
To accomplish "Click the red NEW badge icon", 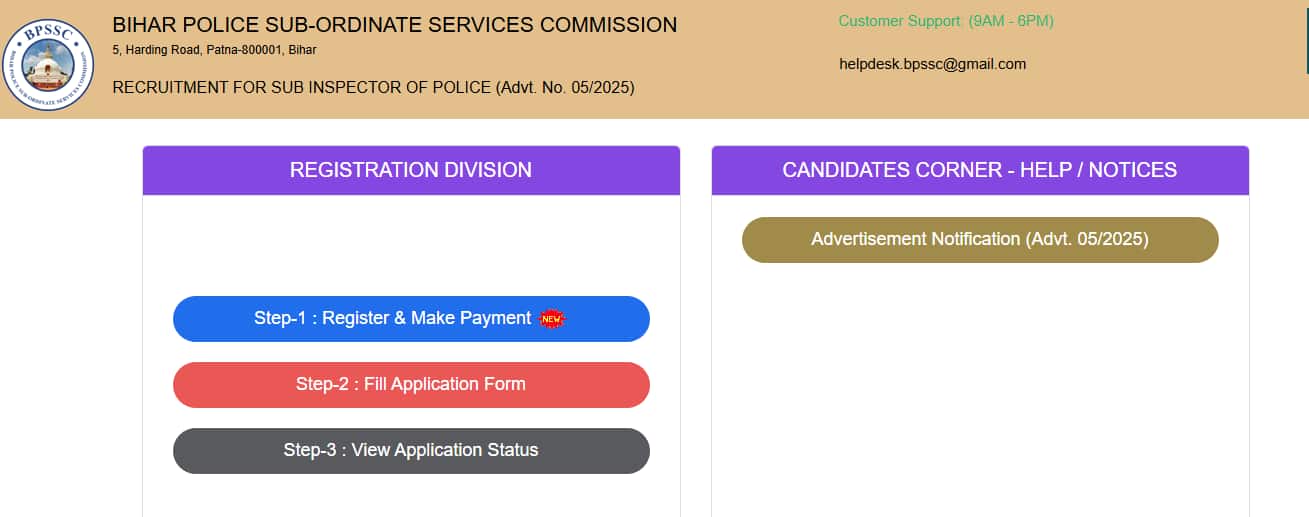I will (x=552, y=319).
